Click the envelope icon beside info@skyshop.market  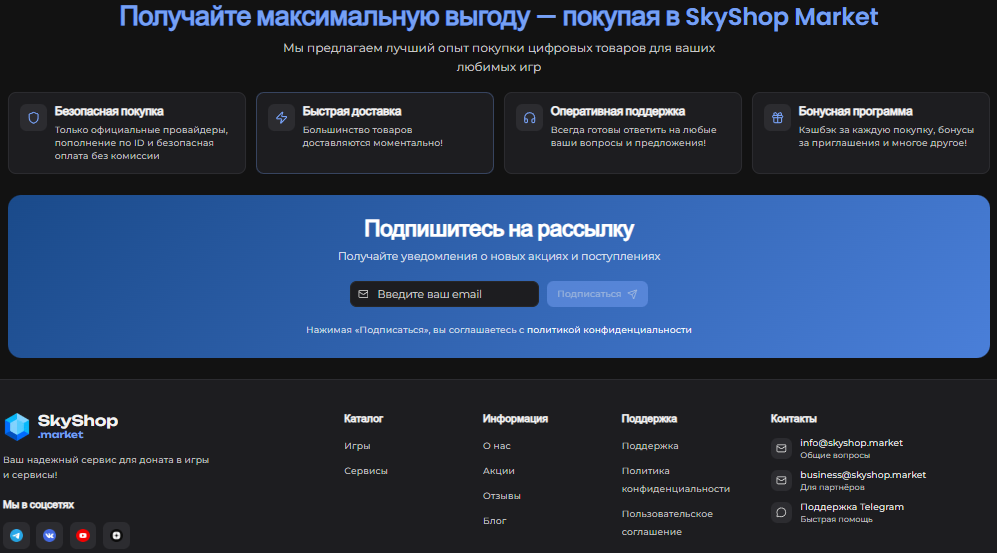tap(781, 448)
